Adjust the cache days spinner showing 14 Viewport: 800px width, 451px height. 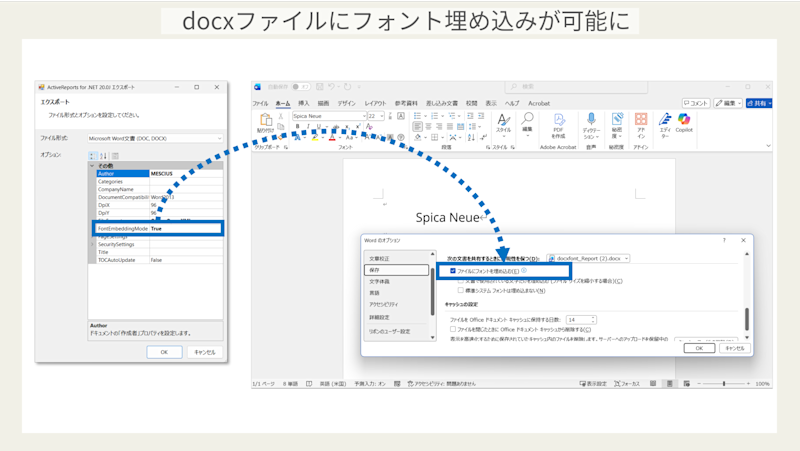(593, 320)
